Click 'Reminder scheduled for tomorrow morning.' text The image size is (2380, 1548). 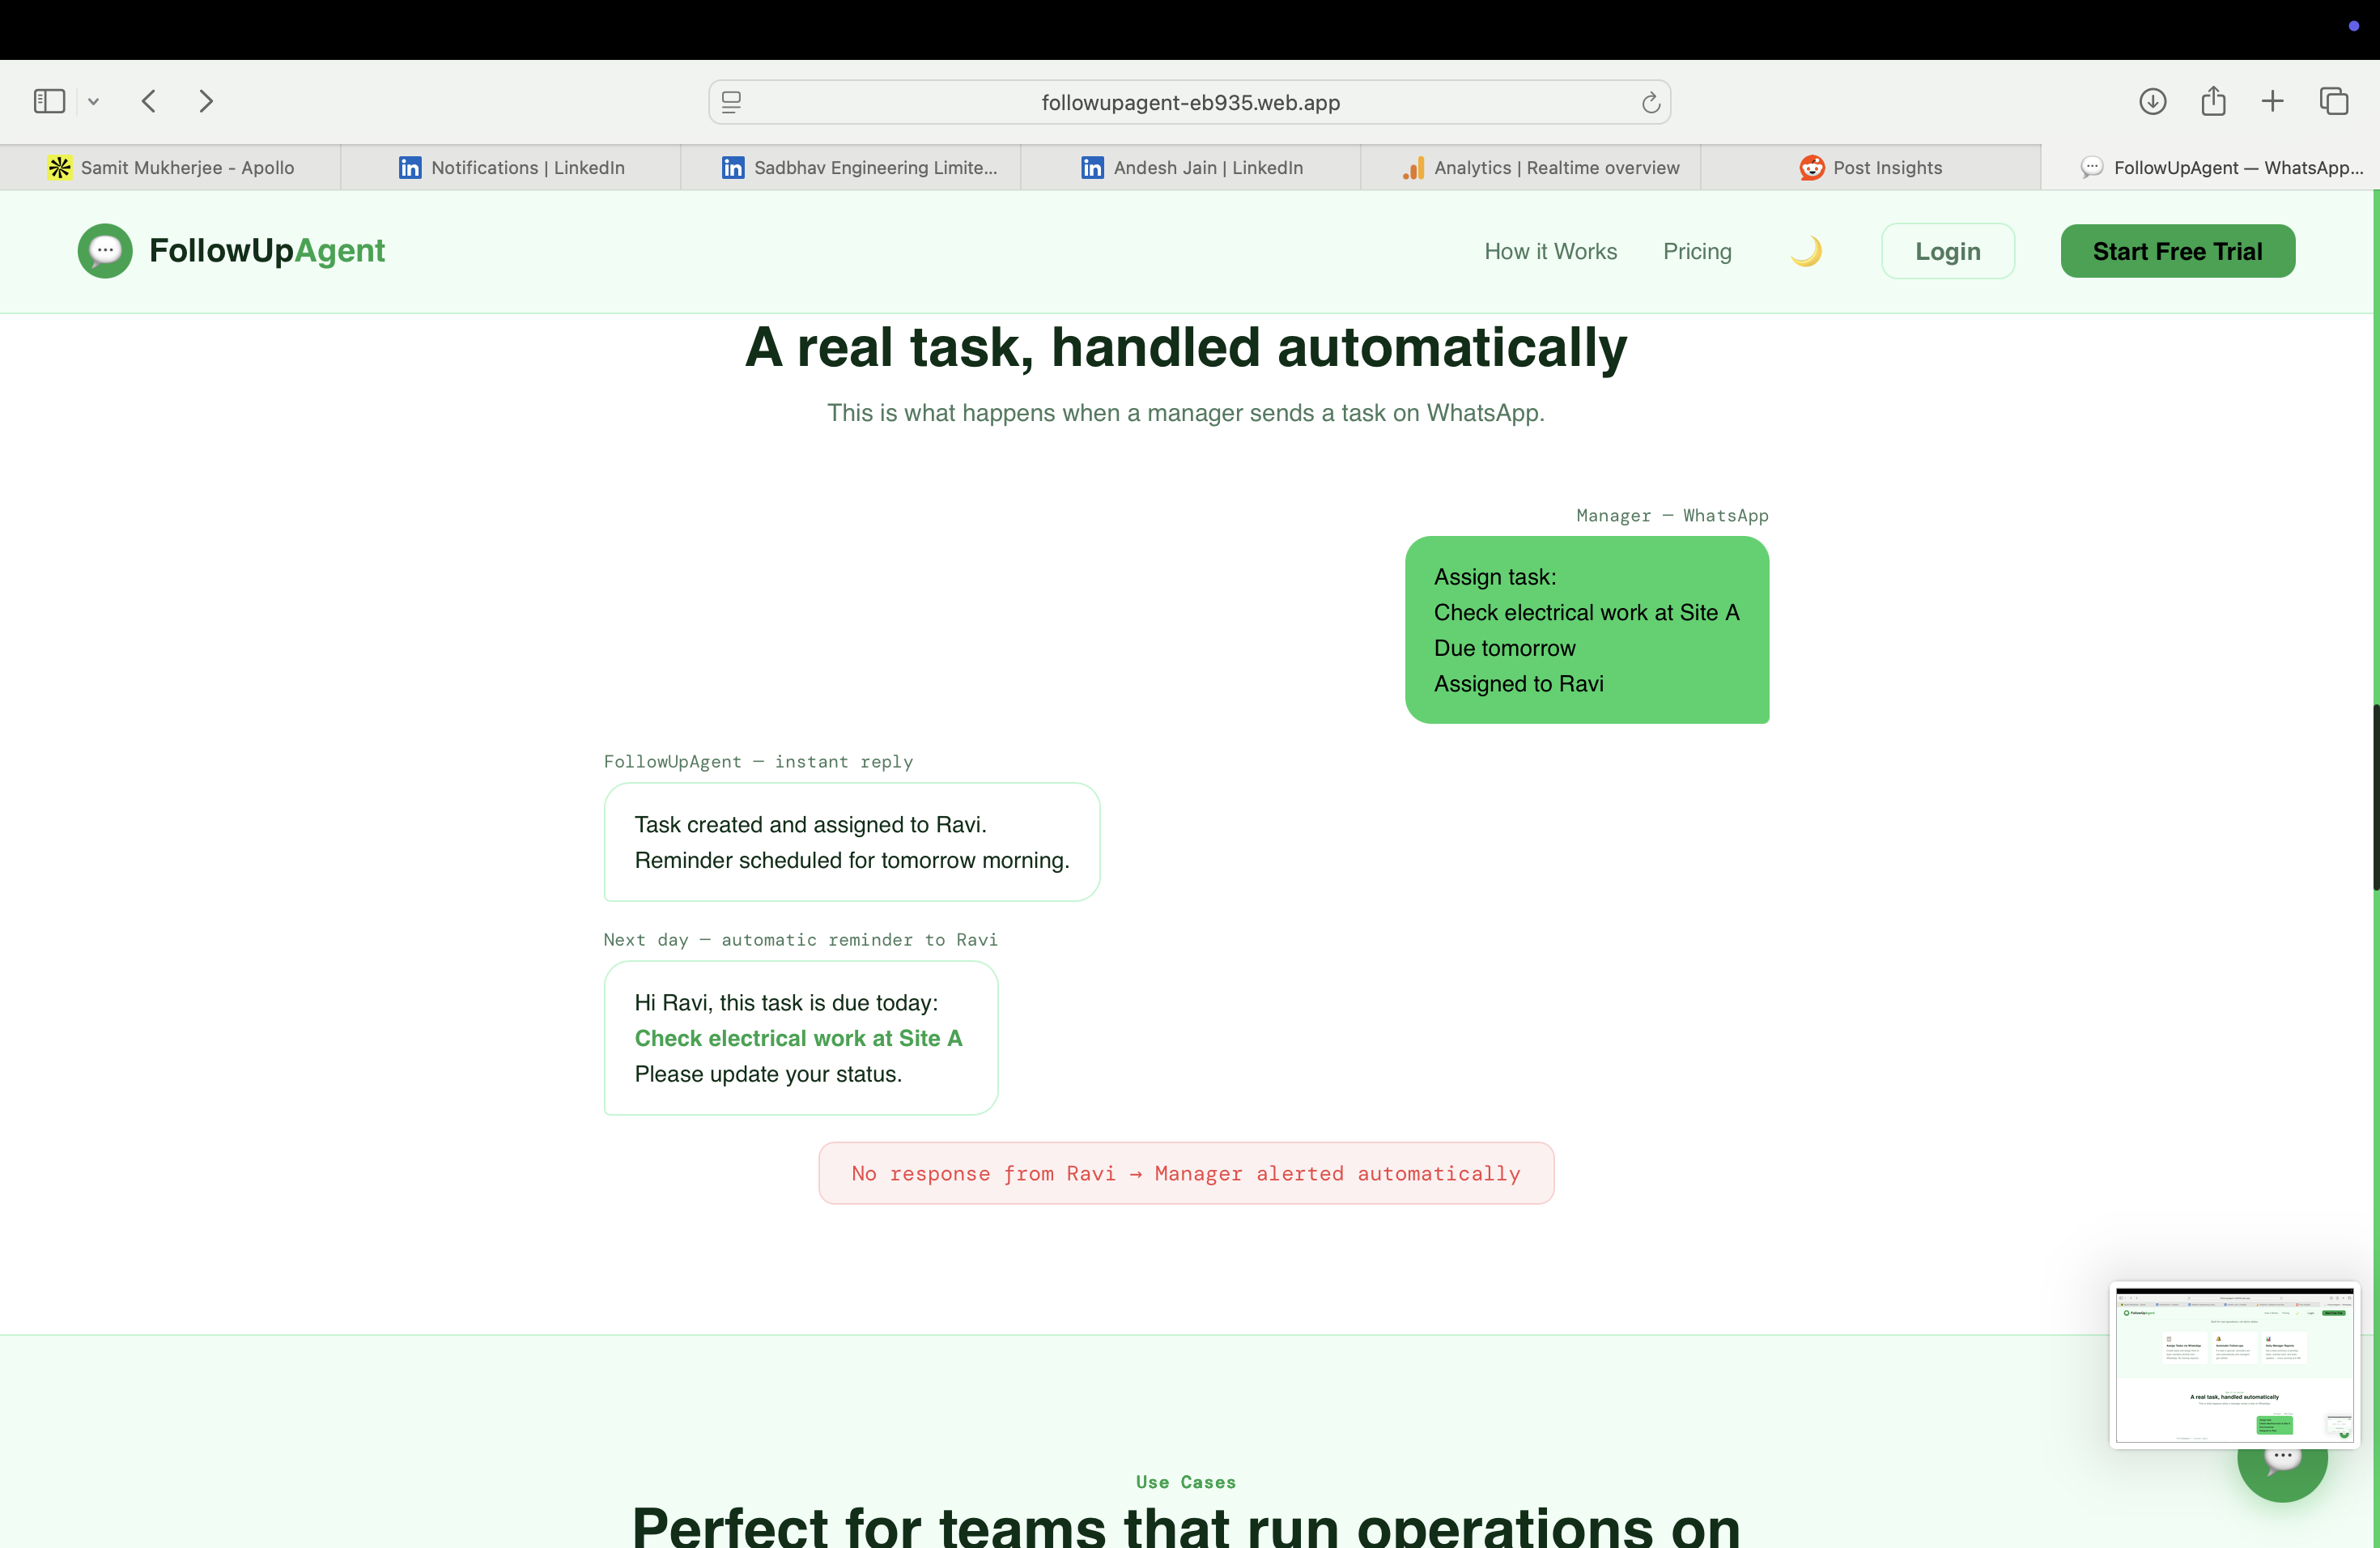852,860
